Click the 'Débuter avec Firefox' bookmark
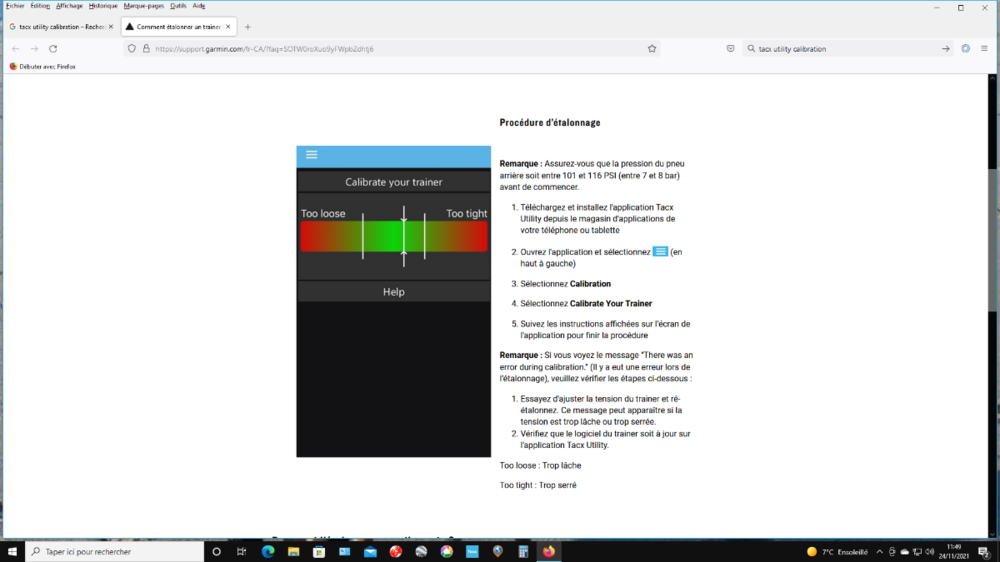The height and width of the screenshot is (562, 1000). [x=42, y=66]
